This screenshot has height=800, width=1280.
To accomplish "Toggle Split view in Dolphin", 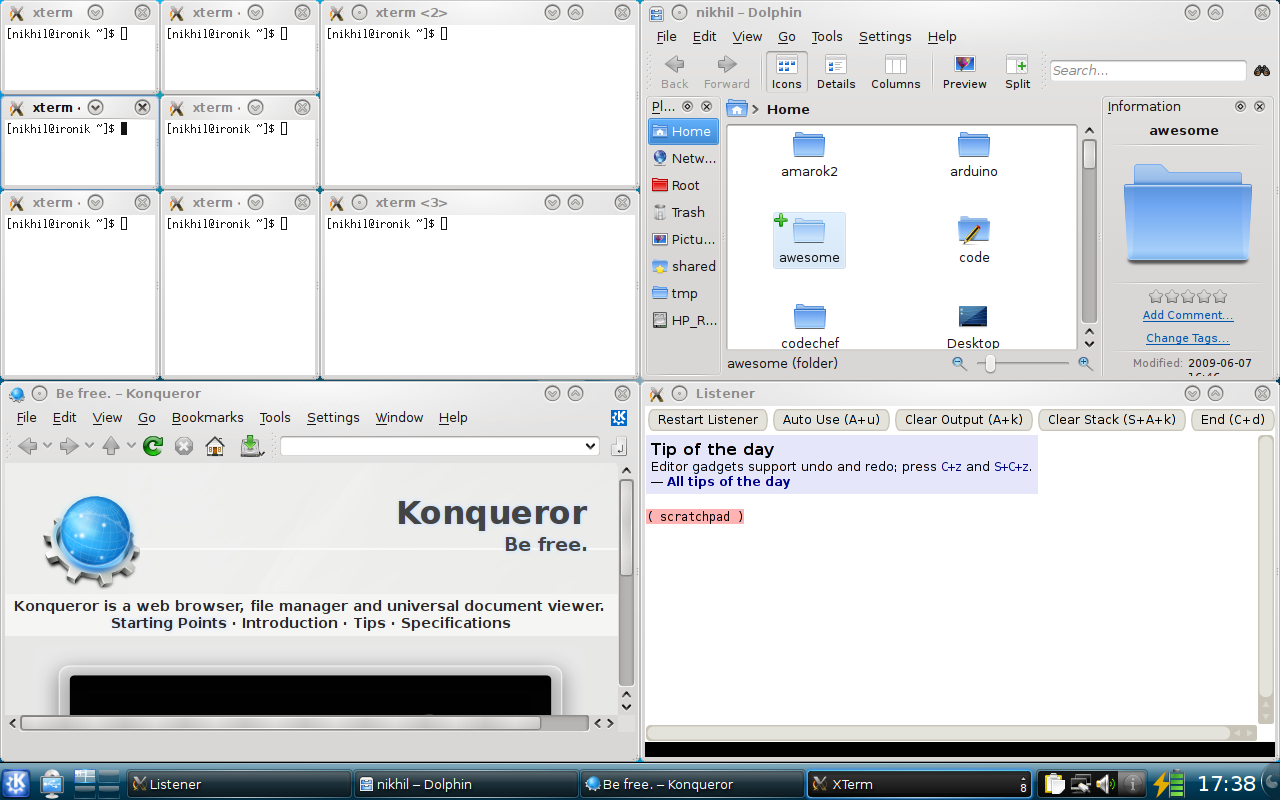I will click(1018, 72).
